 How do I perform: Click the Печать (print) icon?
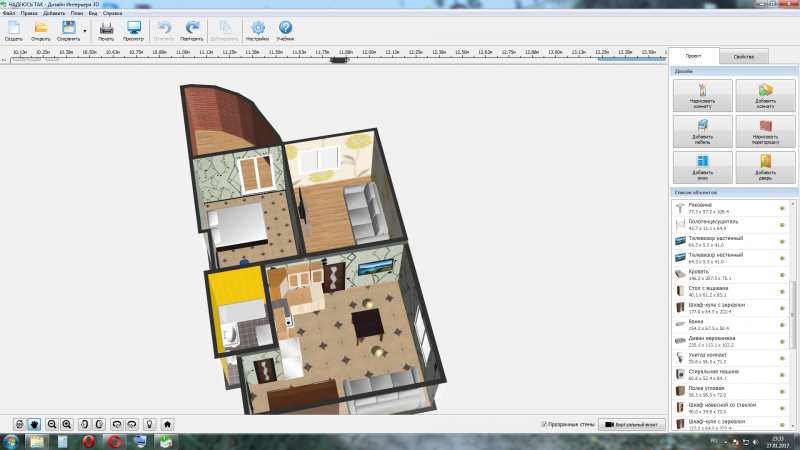tap(106, 29)
